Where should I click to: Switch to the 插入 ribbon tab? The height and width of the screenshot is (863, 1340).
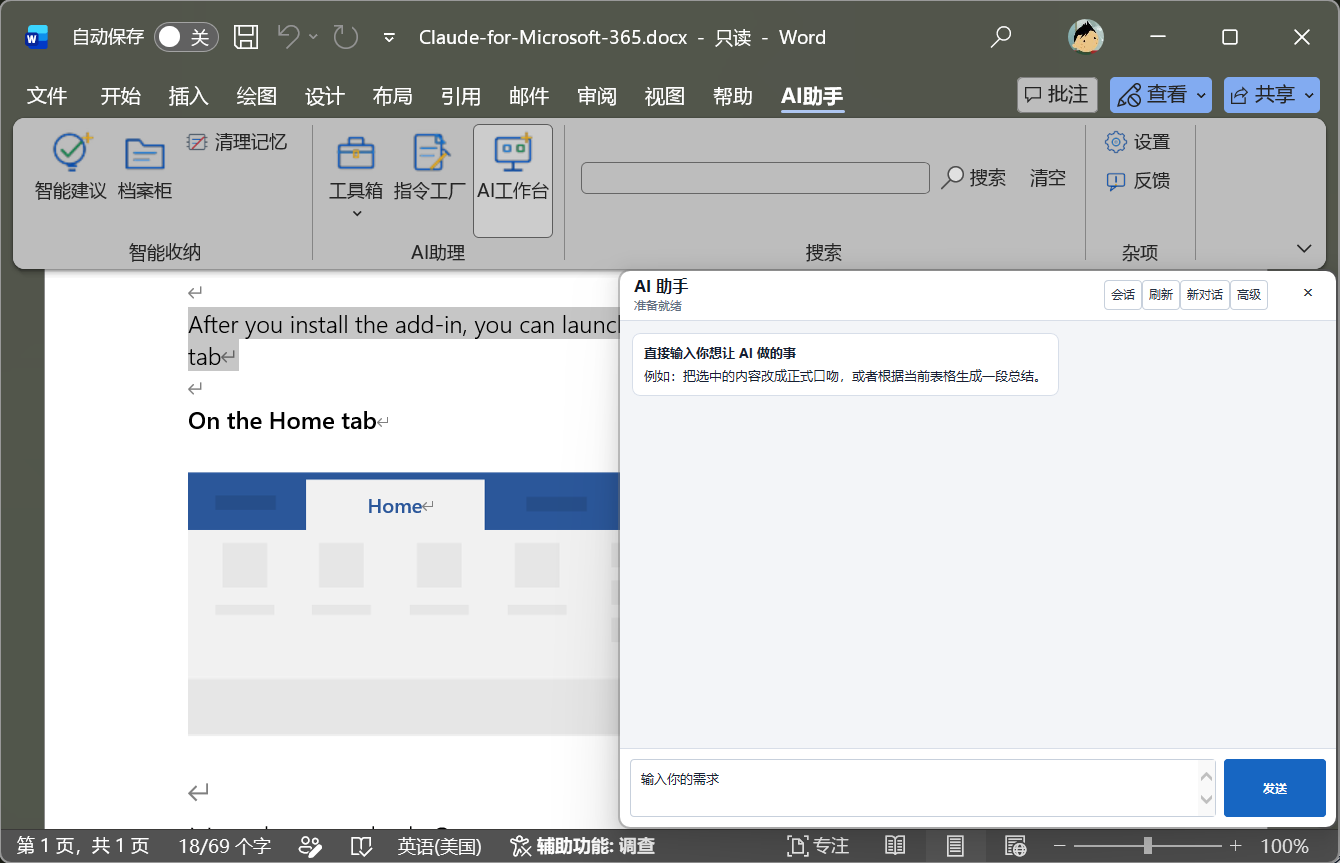point(189,96)
